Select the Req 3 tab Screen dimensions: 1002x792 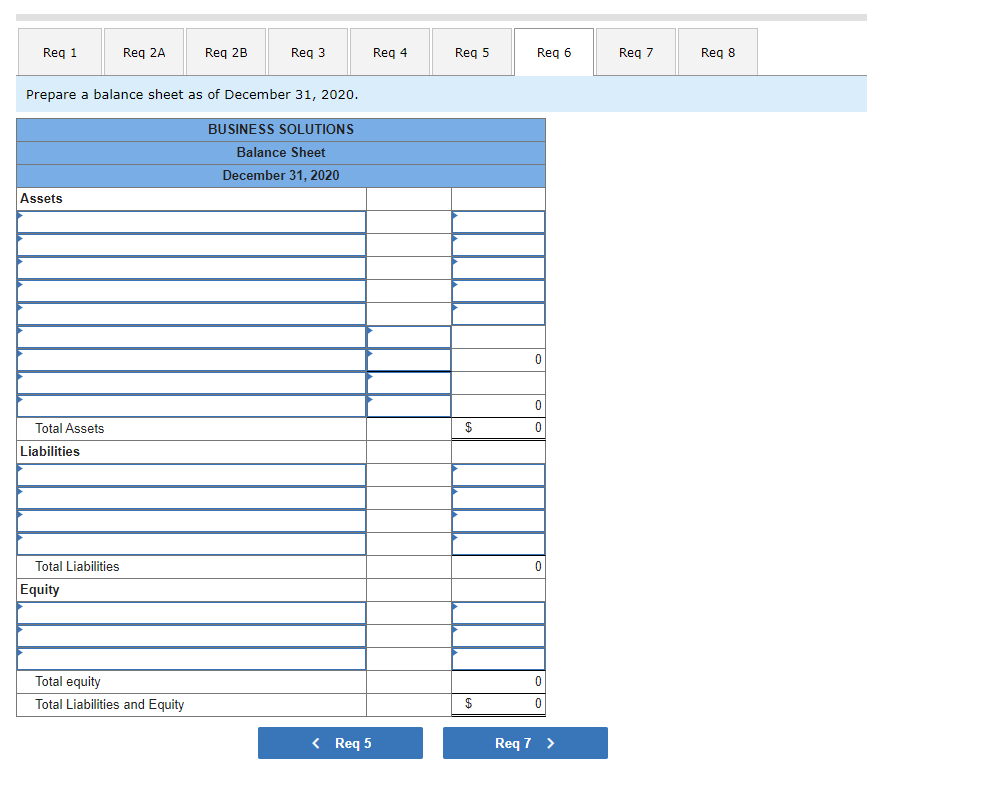click(307, 51)
